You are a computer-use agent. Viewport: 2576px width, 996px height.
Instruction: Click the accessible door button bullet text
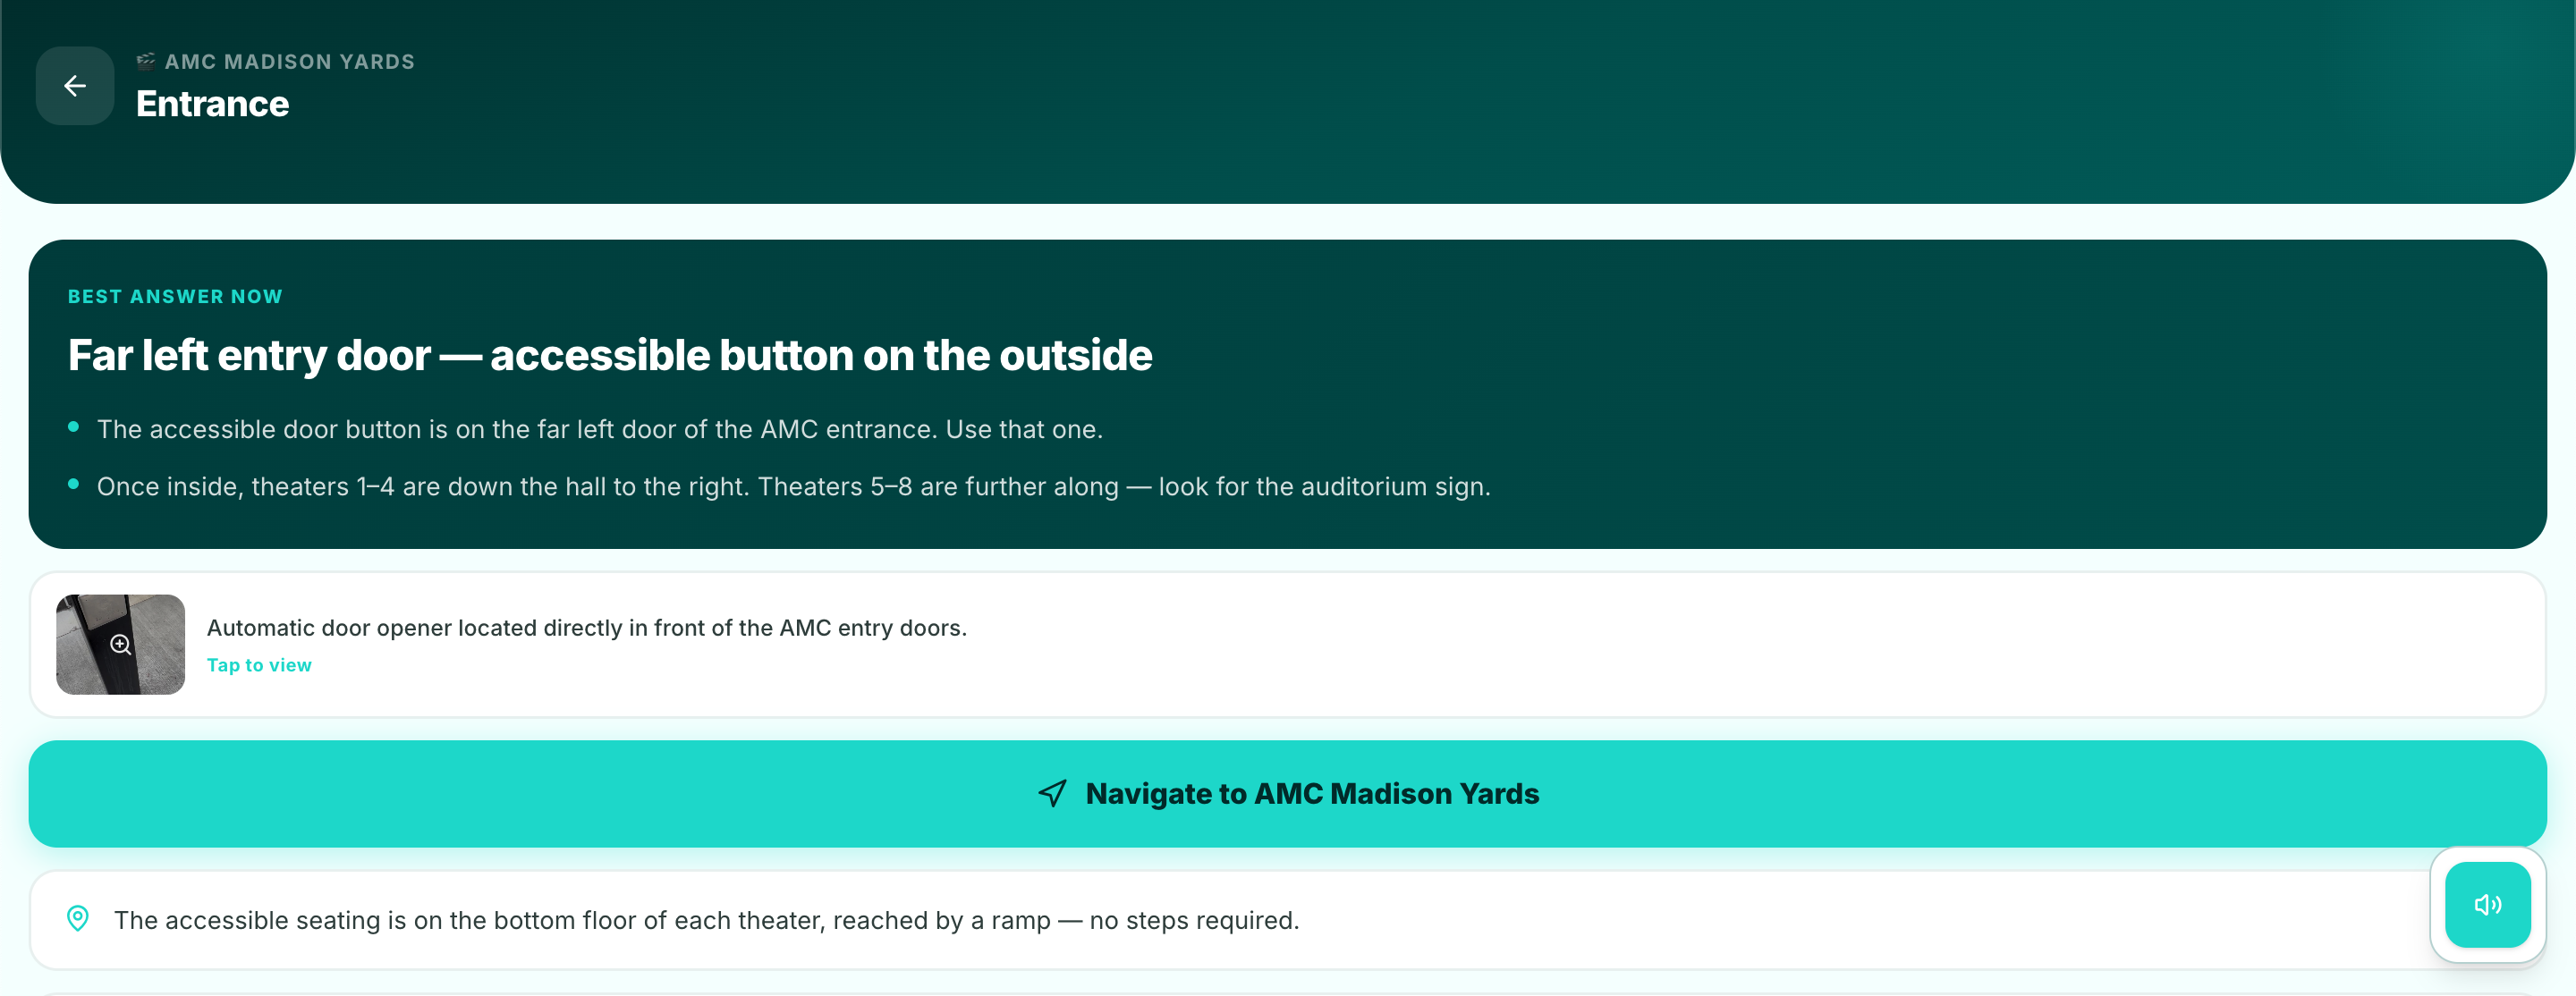[600, 429]
